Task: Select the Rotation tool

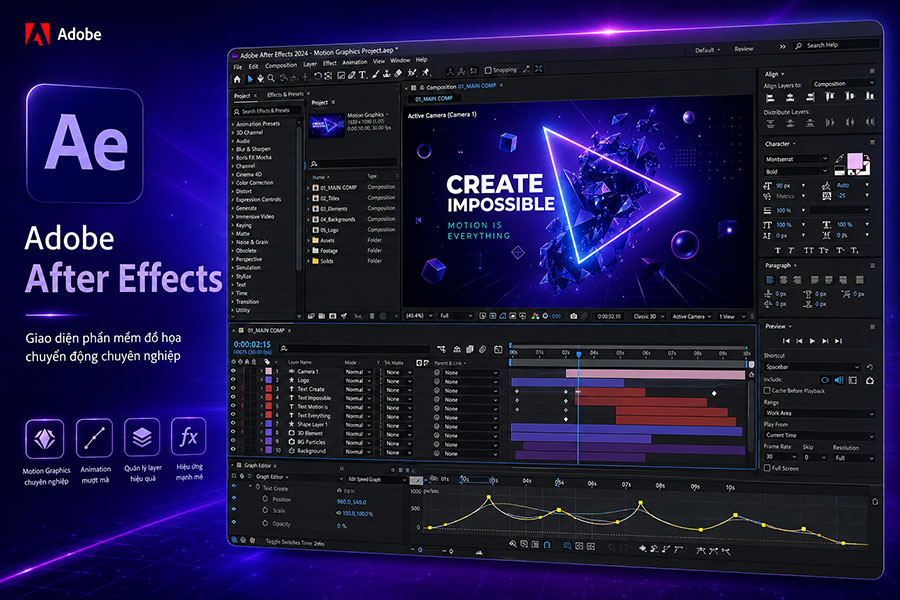Action: [x=317, y=76]
